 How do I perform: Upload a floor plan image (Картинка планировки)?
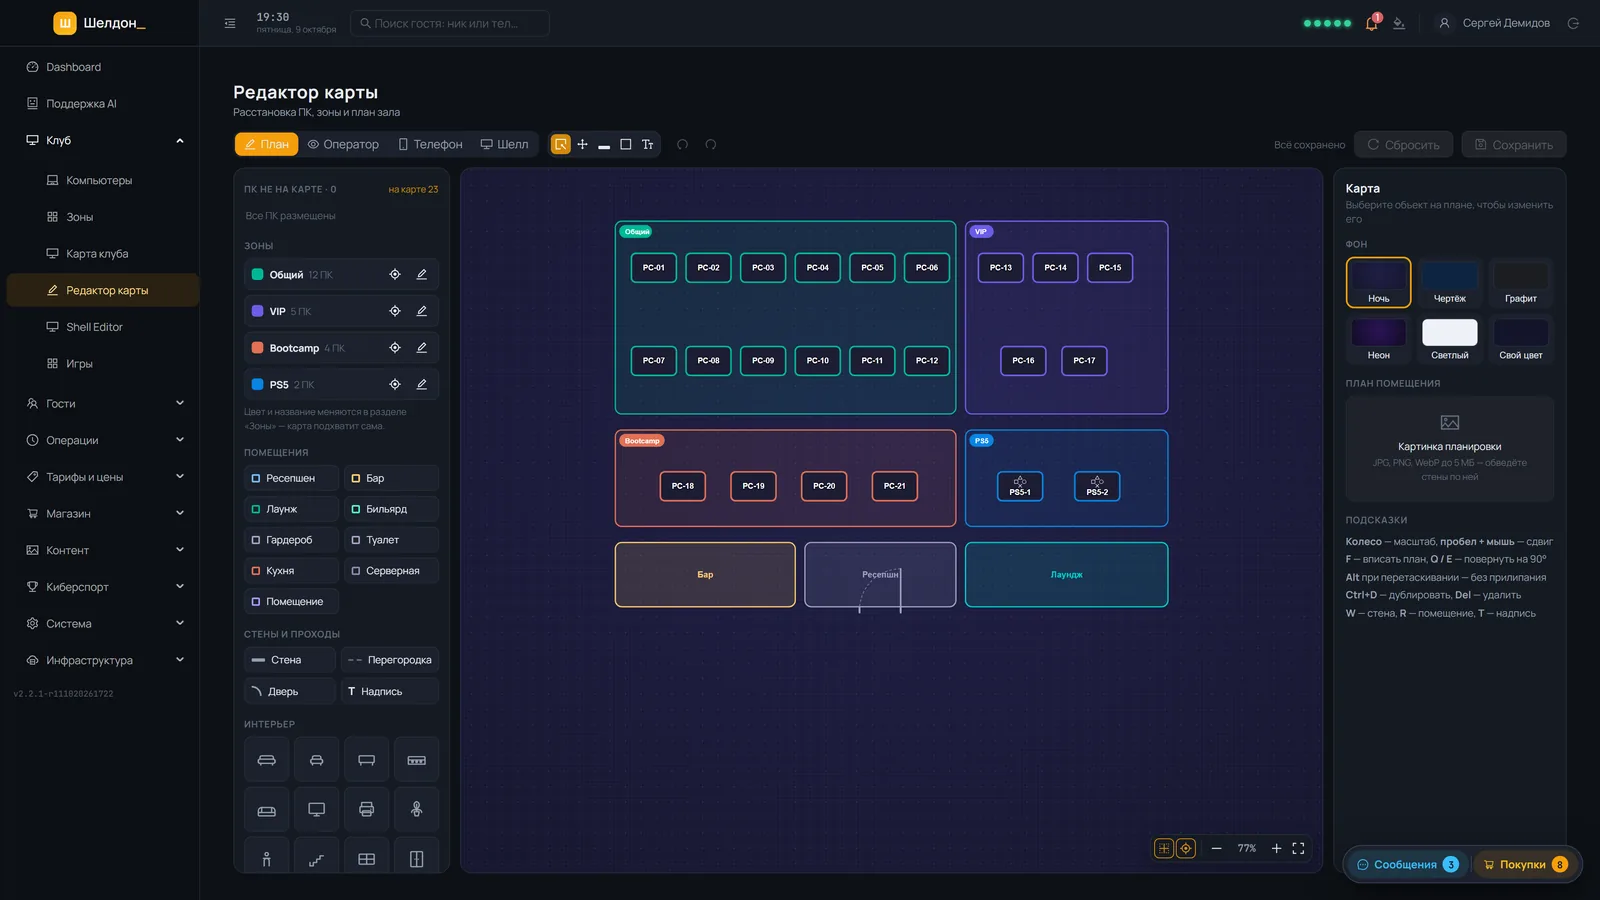pos(1450,449)
